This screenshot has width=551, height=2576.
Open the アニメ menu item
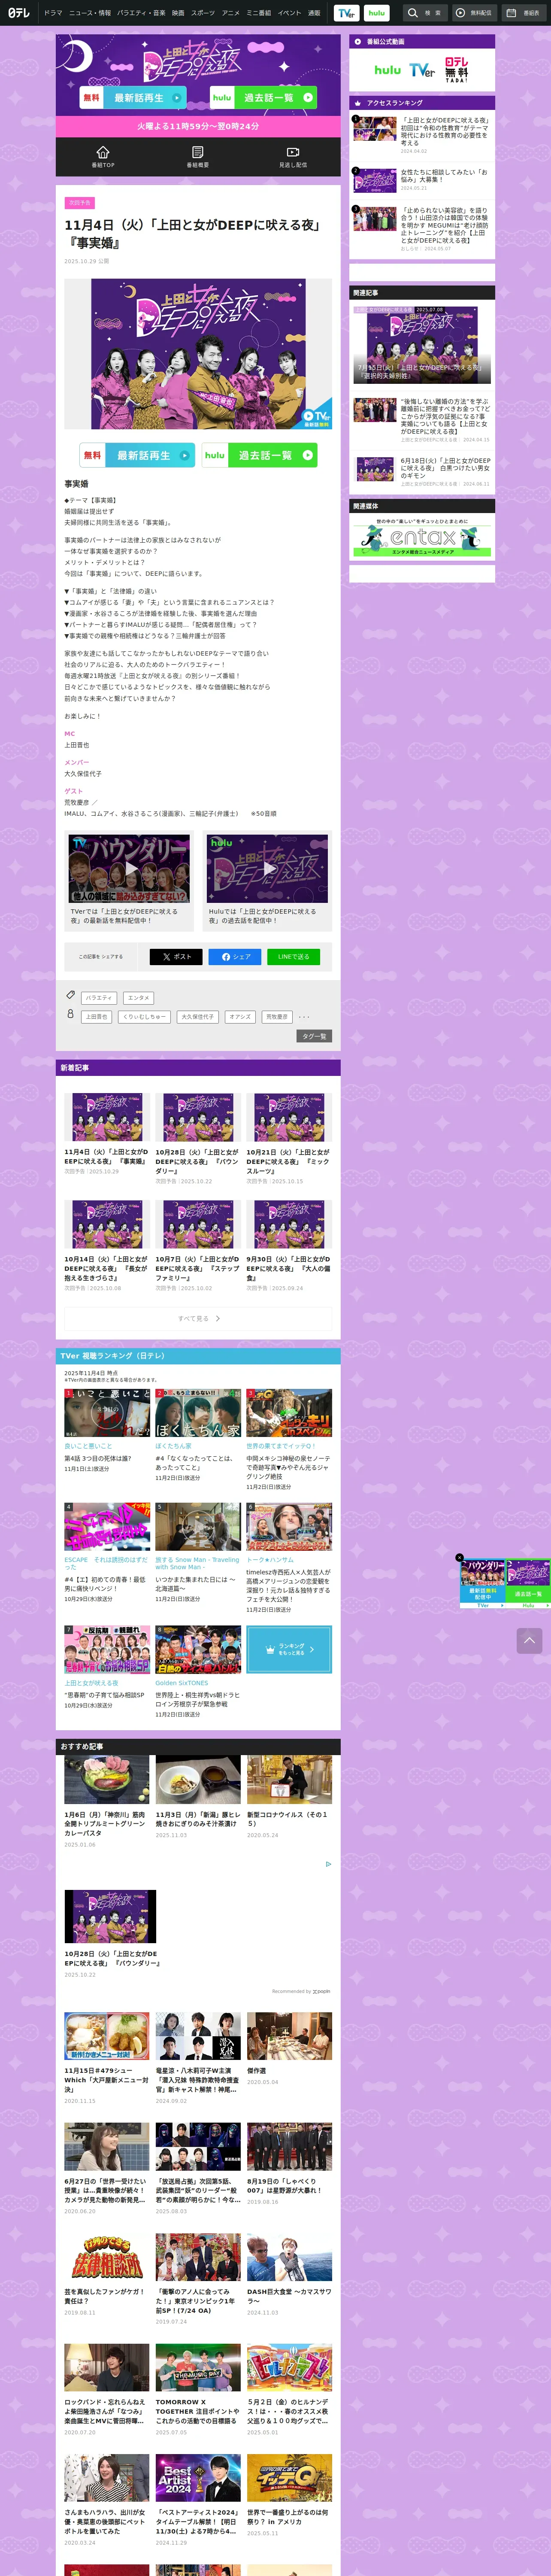(x=231, y=13)
